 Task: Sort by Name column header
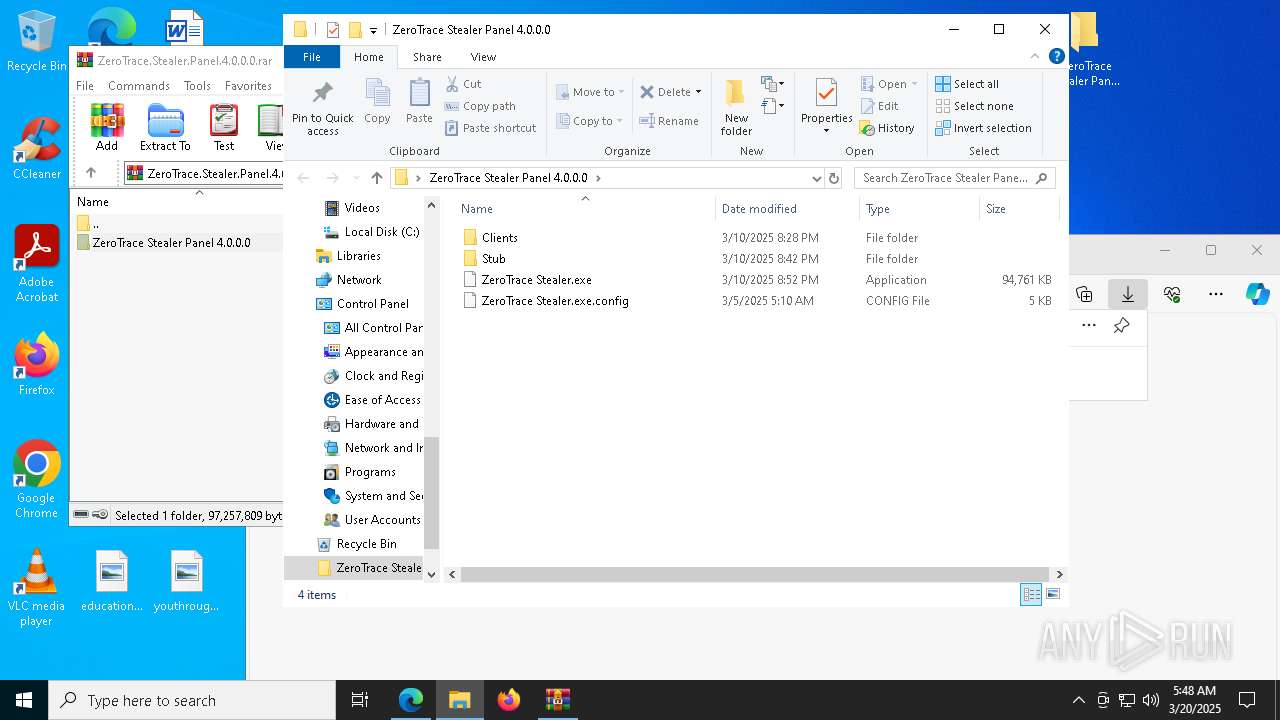(585, 209)
